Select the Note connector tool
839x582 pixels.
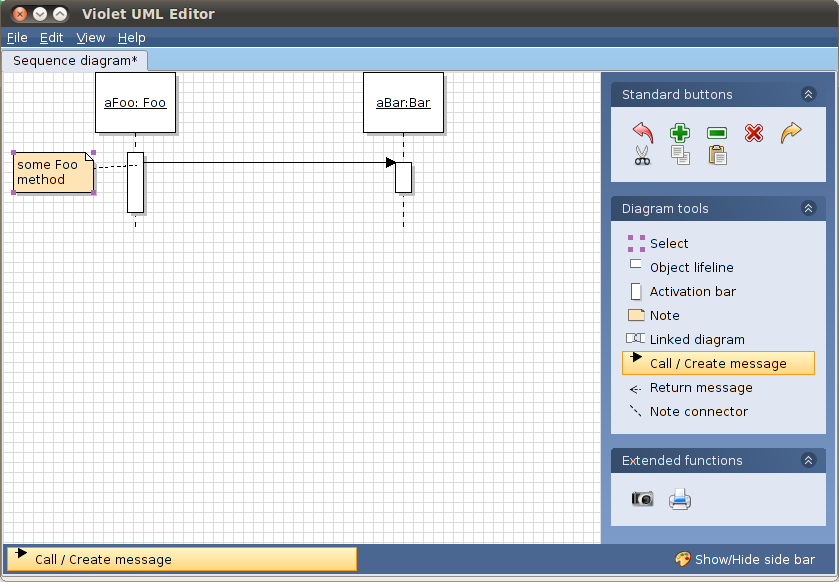(x=698, y=412)
